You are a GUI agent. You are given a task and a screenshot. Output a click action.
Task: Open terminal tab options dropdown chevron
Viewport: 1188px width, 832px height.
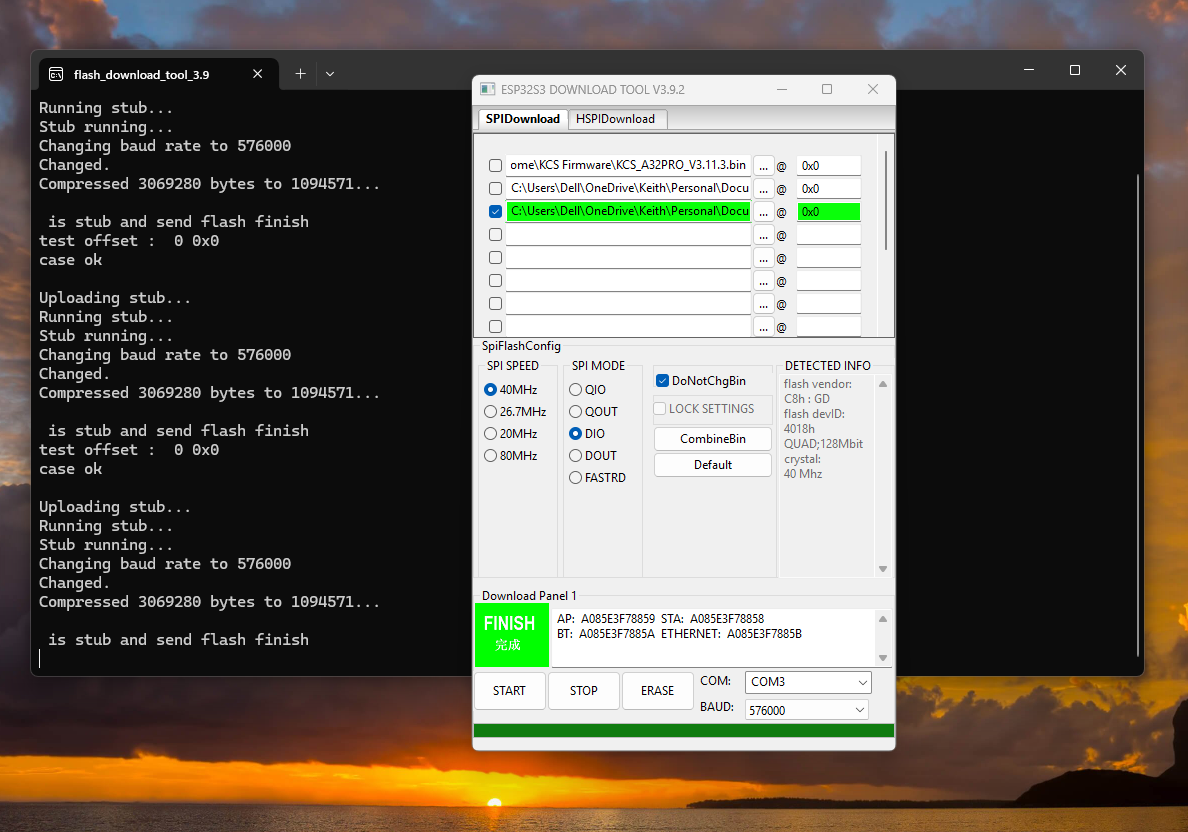point(330,74)
